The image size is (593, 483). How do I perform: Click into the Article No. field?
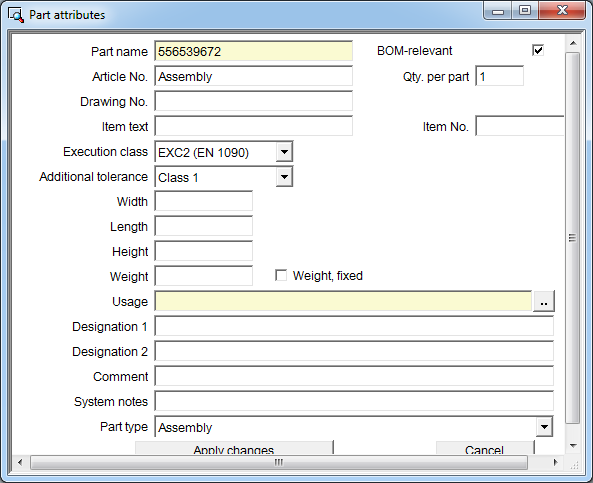pos(253,76)
